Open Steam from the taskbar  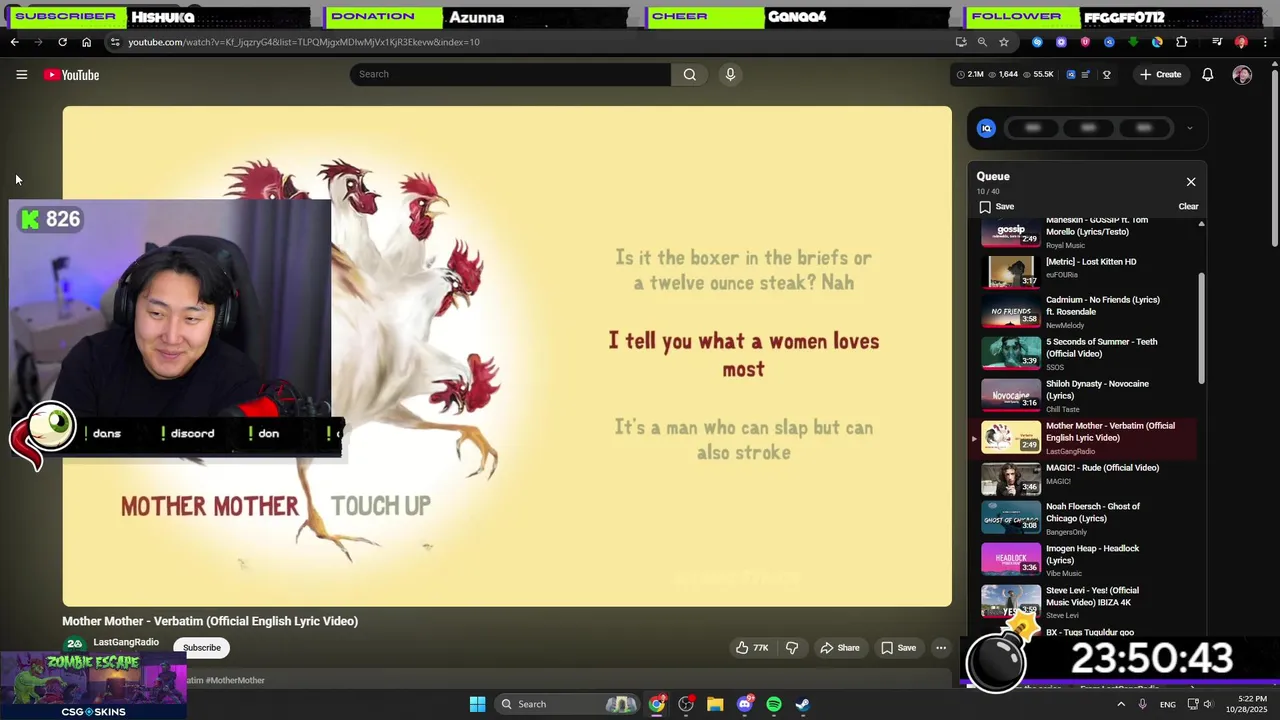(802, 704)
